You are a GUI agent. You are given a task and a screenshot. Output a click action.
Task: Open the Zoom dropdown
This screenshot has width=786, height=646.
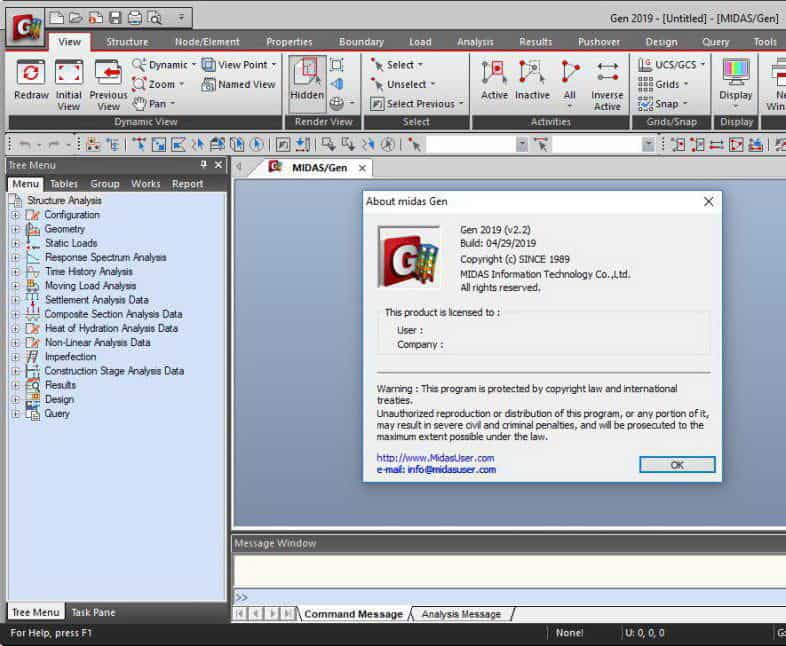pyautogui.click(x=181, y=84)
